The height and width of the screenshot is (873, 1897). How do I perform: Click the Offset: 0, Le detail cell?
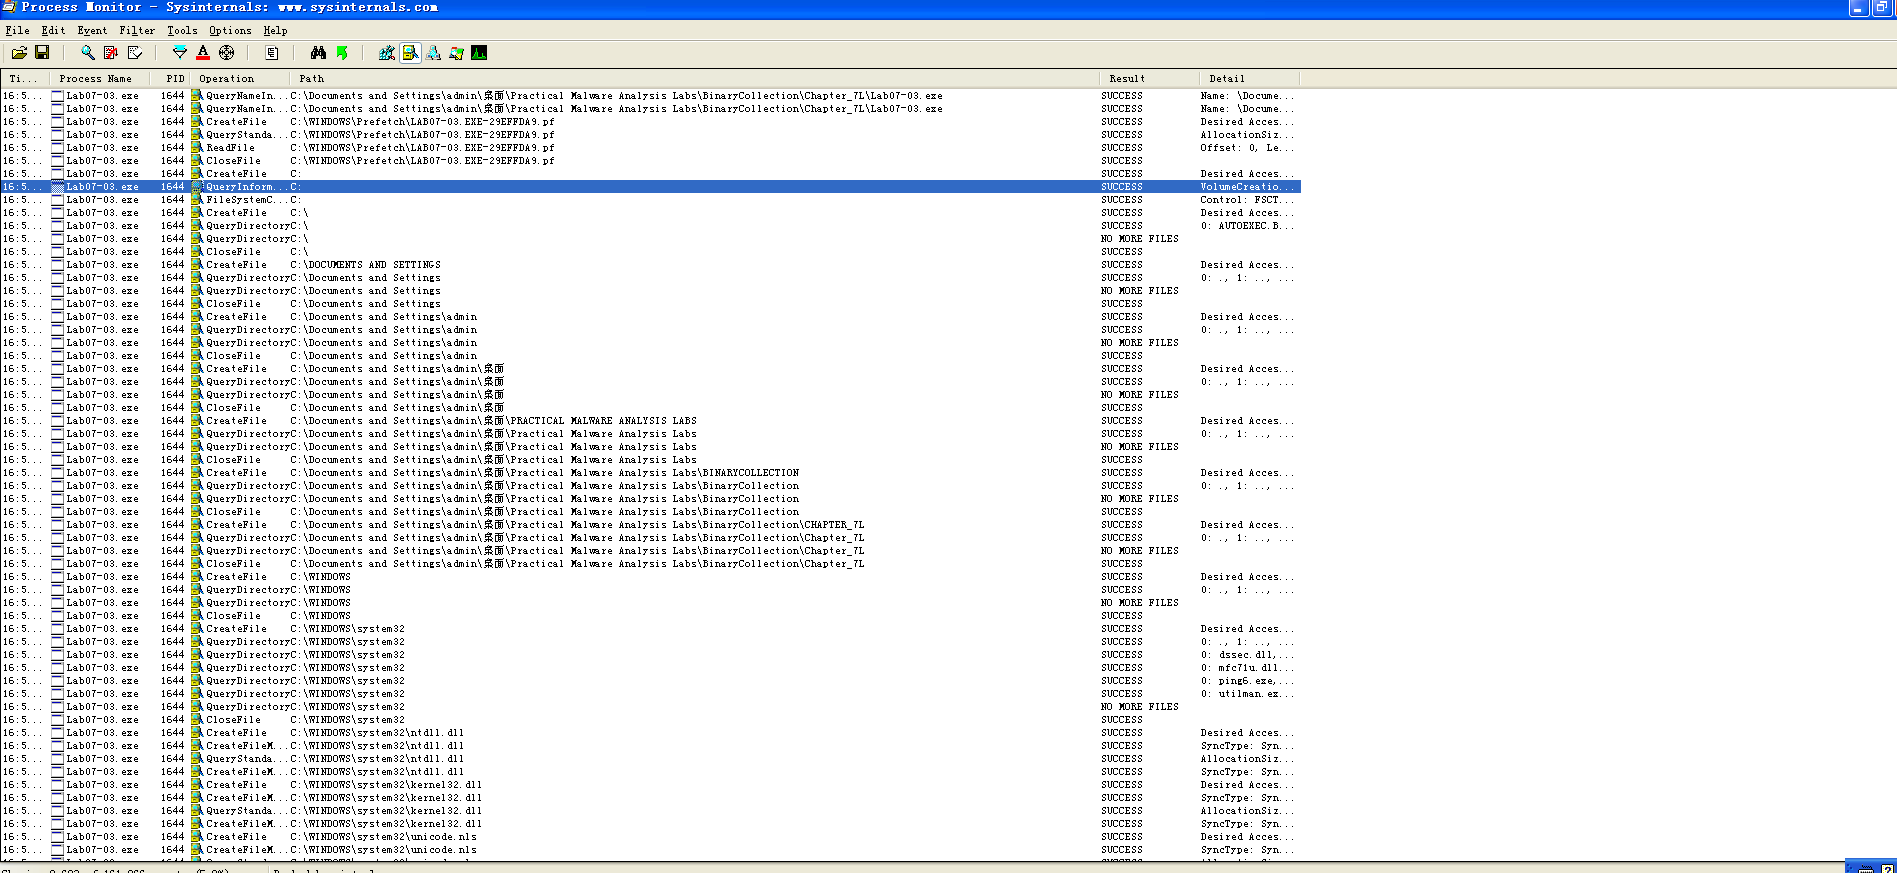click(1247, 148)
